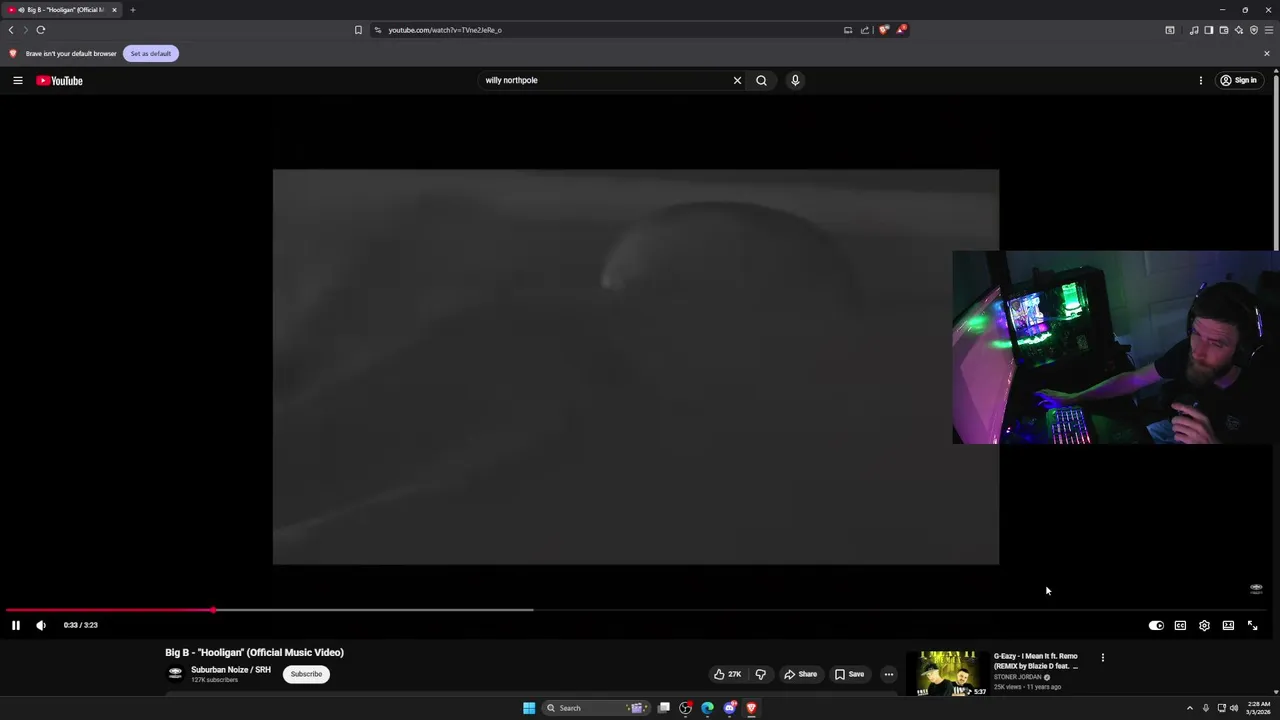Image resolution: width=1280 pixels, height=720 pixels.
Task: Click the address bar URL
Action: (445, 30)
